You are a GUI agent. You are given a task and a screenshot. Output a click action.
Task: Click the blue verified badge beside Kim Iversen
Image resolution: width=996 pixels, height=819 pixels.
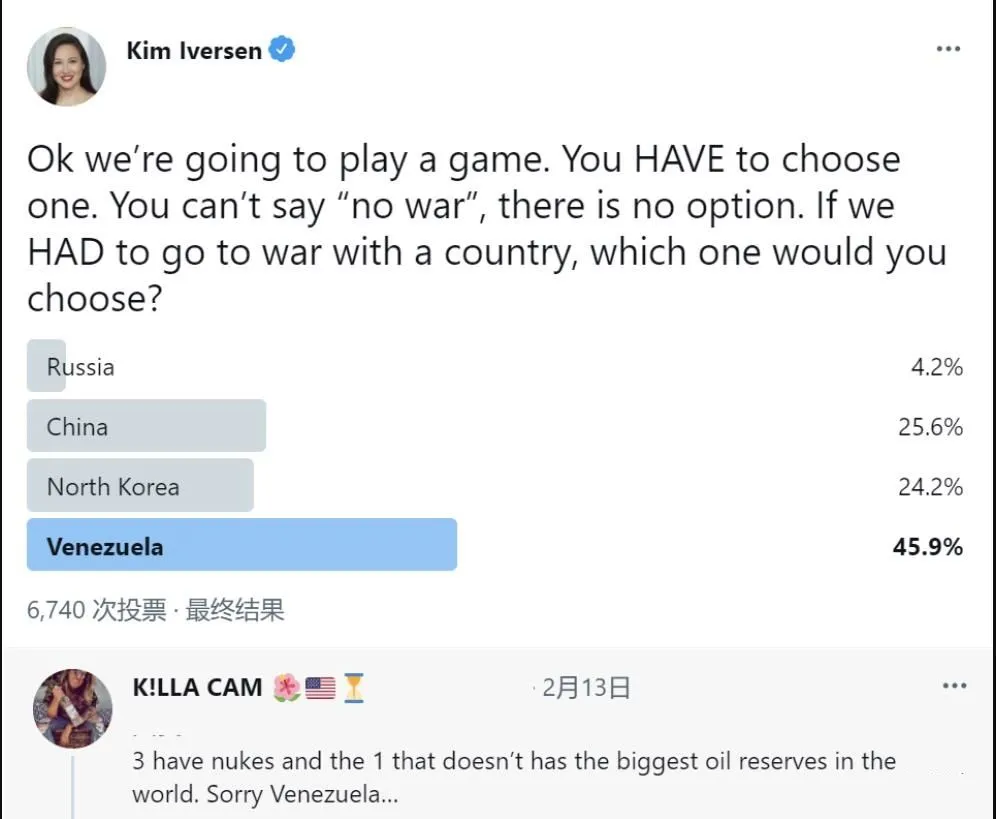point(283,50)
